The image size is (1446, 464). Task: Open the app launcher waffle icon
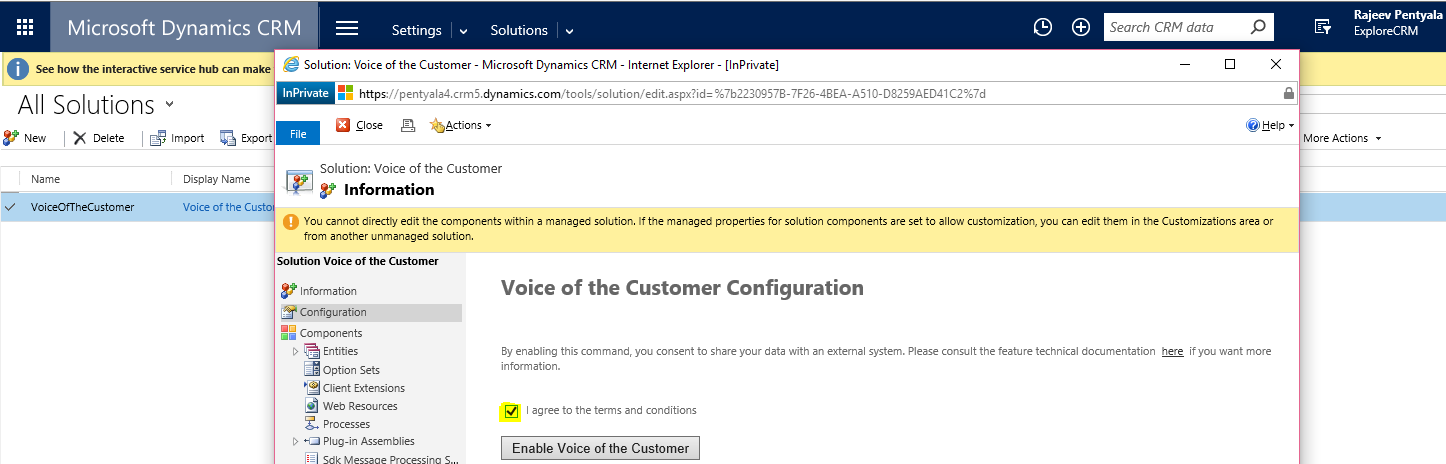coord(25,27)
